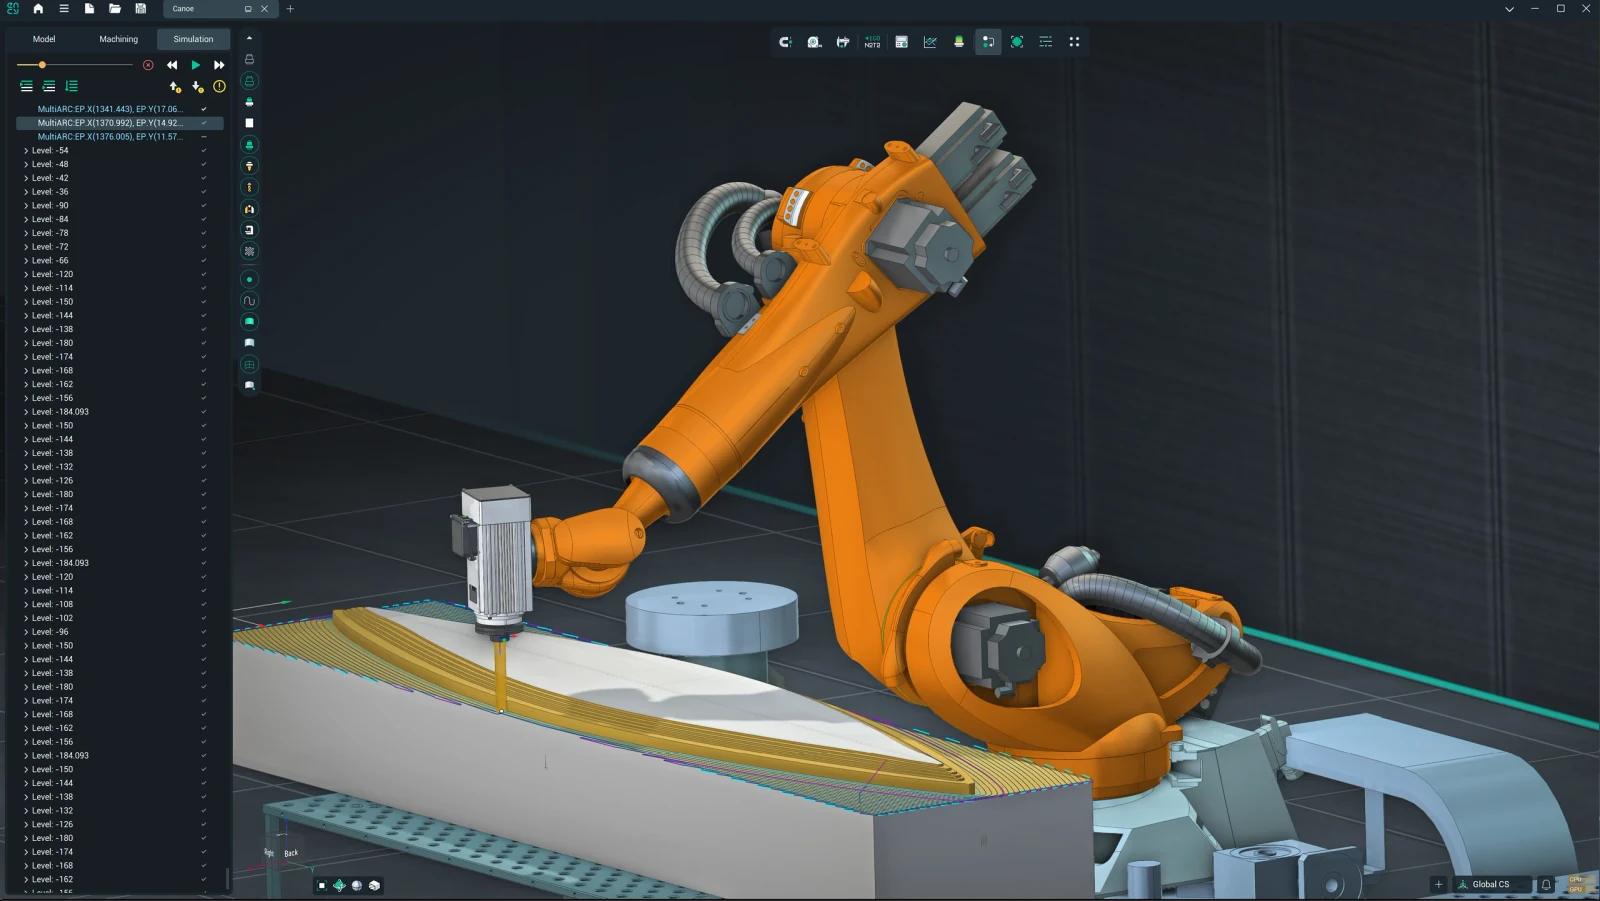Open the viewport settings sliders icon
The image size is (1600, 901).
[x=1045, y=42]
